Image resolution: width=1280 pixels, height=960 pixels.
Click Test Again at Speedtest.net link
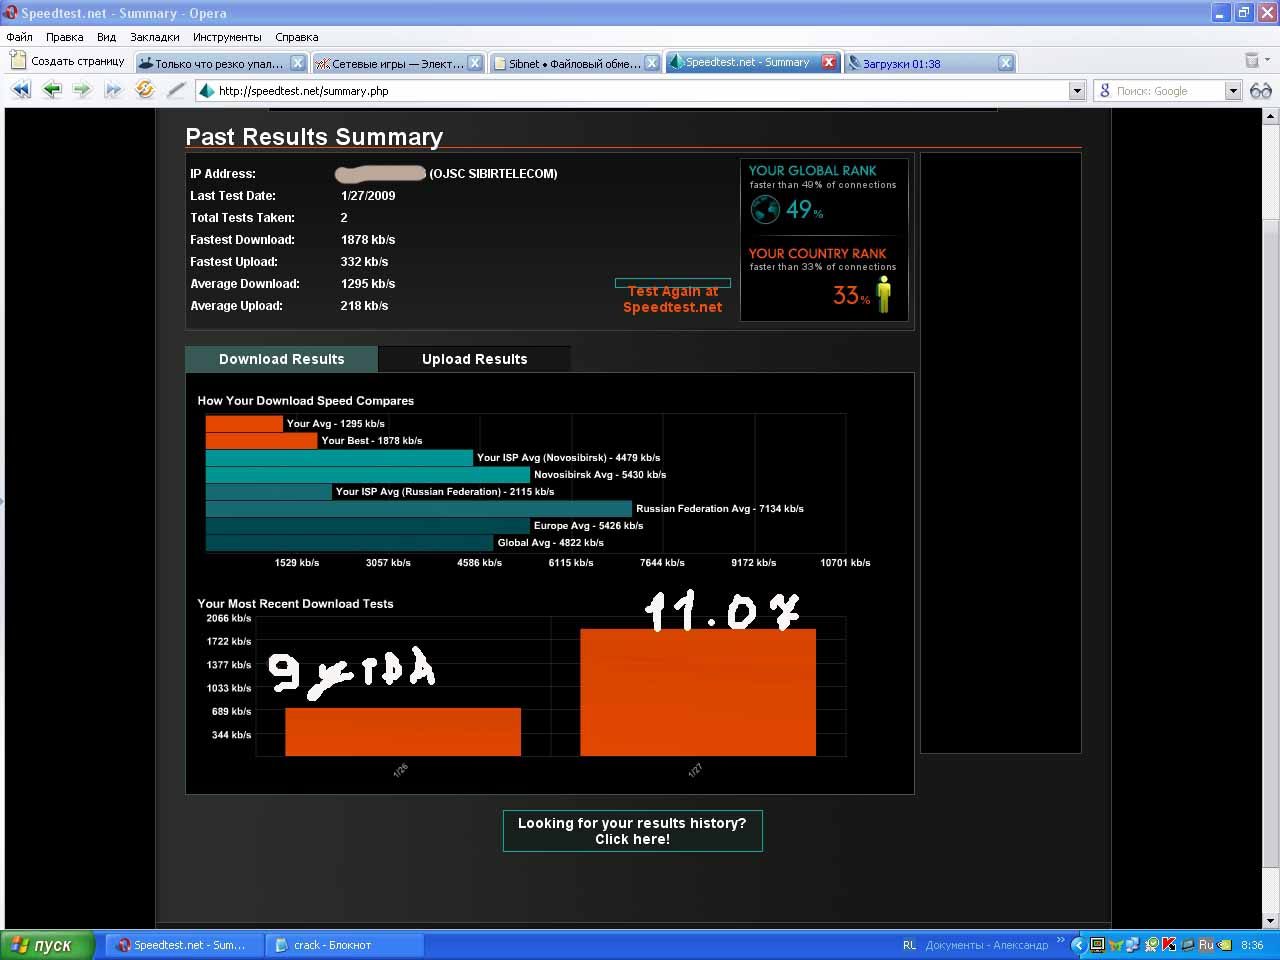point(672,298)
